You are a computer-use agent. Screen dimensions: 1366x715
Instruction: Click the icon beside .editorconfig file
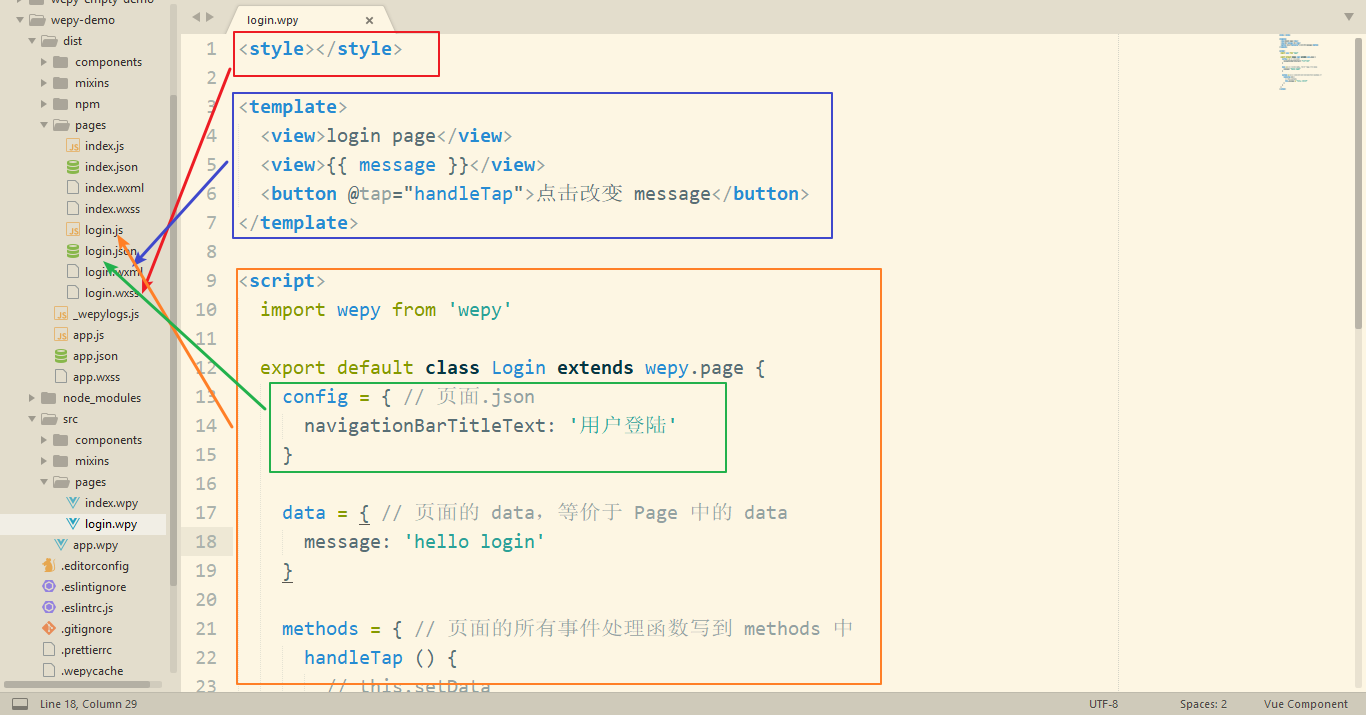pos(49,566)
